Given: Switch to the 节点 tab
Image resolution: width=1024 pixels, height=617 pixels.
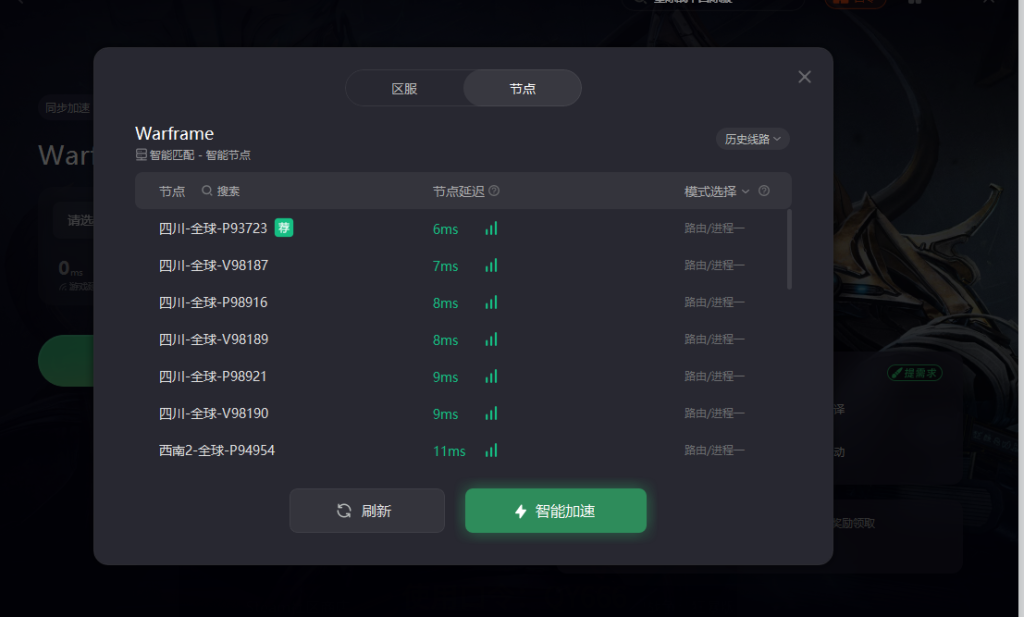Looking at the screenshot, I should pyautogui.click(x=522, y=88).
